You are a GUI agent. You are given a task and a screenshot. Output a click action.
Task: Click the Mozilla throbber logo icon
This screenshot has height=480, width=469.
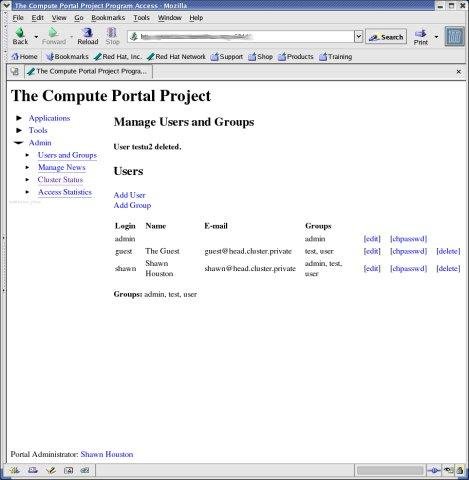(454, 36)
